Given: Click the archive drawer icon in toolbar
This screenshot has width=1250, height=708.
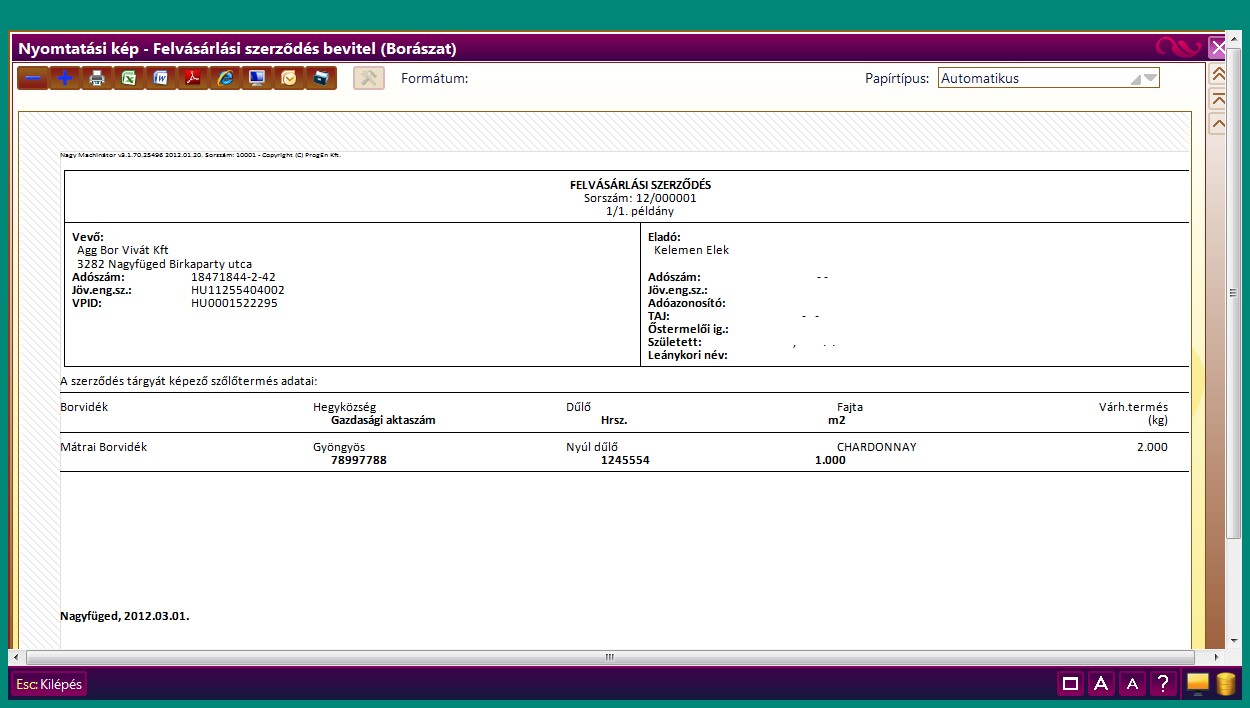Looking at the screenshot, I should click(321, 78).
